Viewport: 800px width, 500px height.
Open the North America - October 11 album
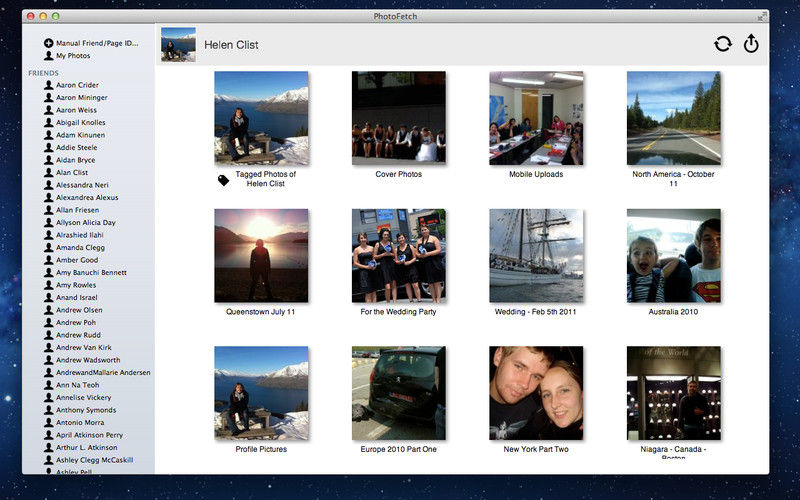673,118
